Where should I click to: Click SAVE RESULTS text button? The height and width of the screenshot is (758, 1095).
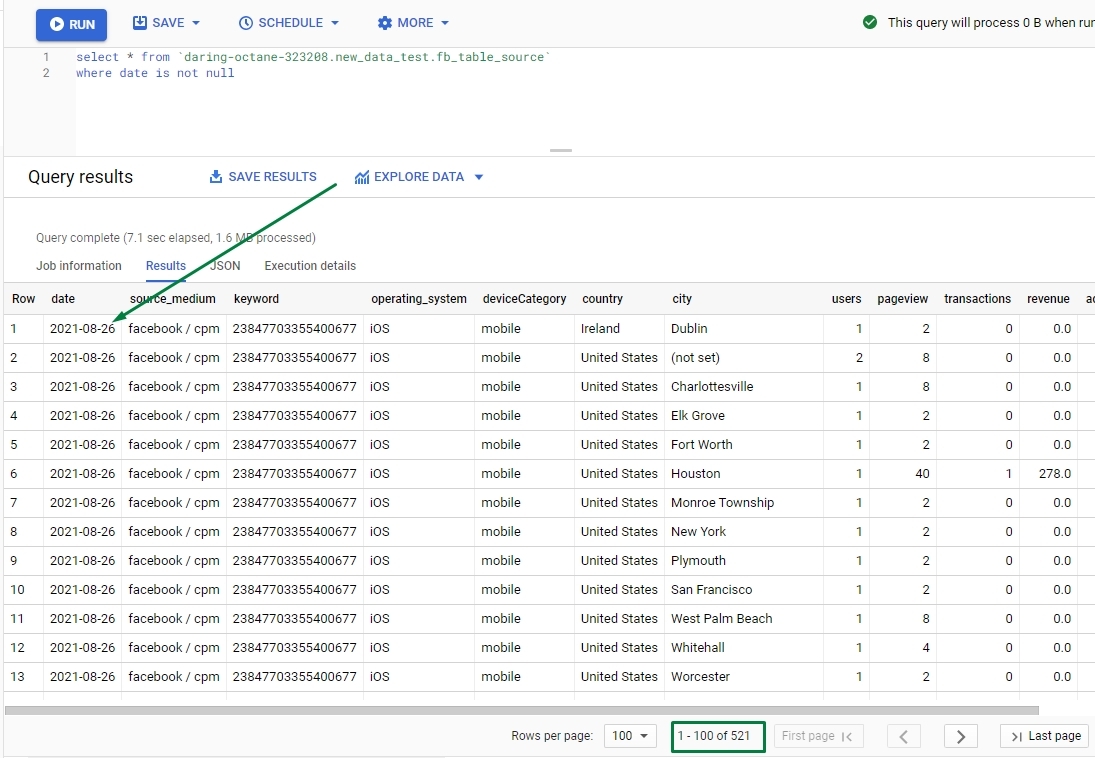point(272,177)
